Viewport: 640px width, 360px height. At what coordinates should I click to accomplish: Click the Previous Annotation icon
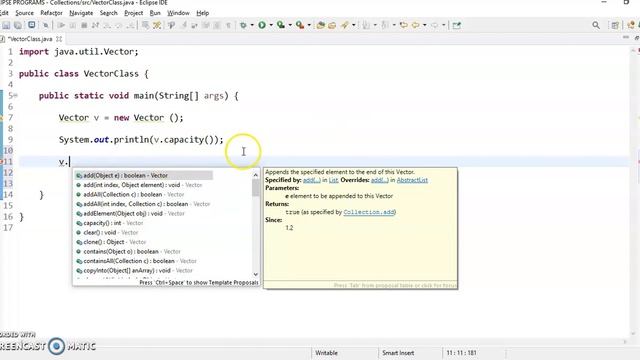pos(385,25)
